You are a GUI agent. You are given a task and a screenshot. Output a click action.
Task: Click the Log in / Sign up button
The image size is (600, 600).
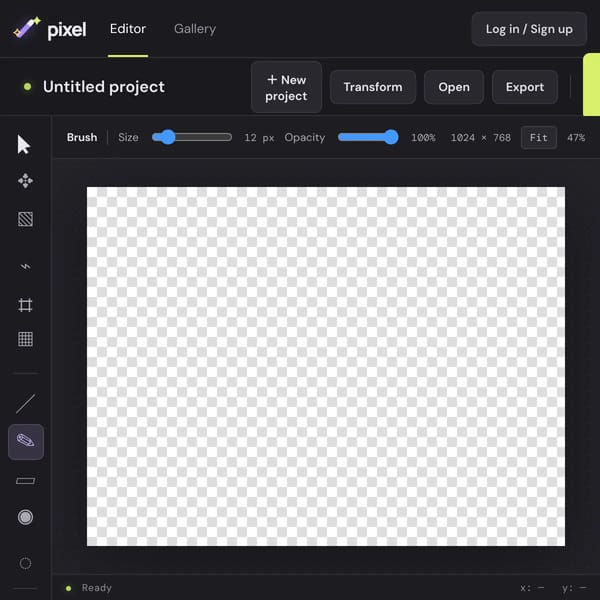coord(529,29)
